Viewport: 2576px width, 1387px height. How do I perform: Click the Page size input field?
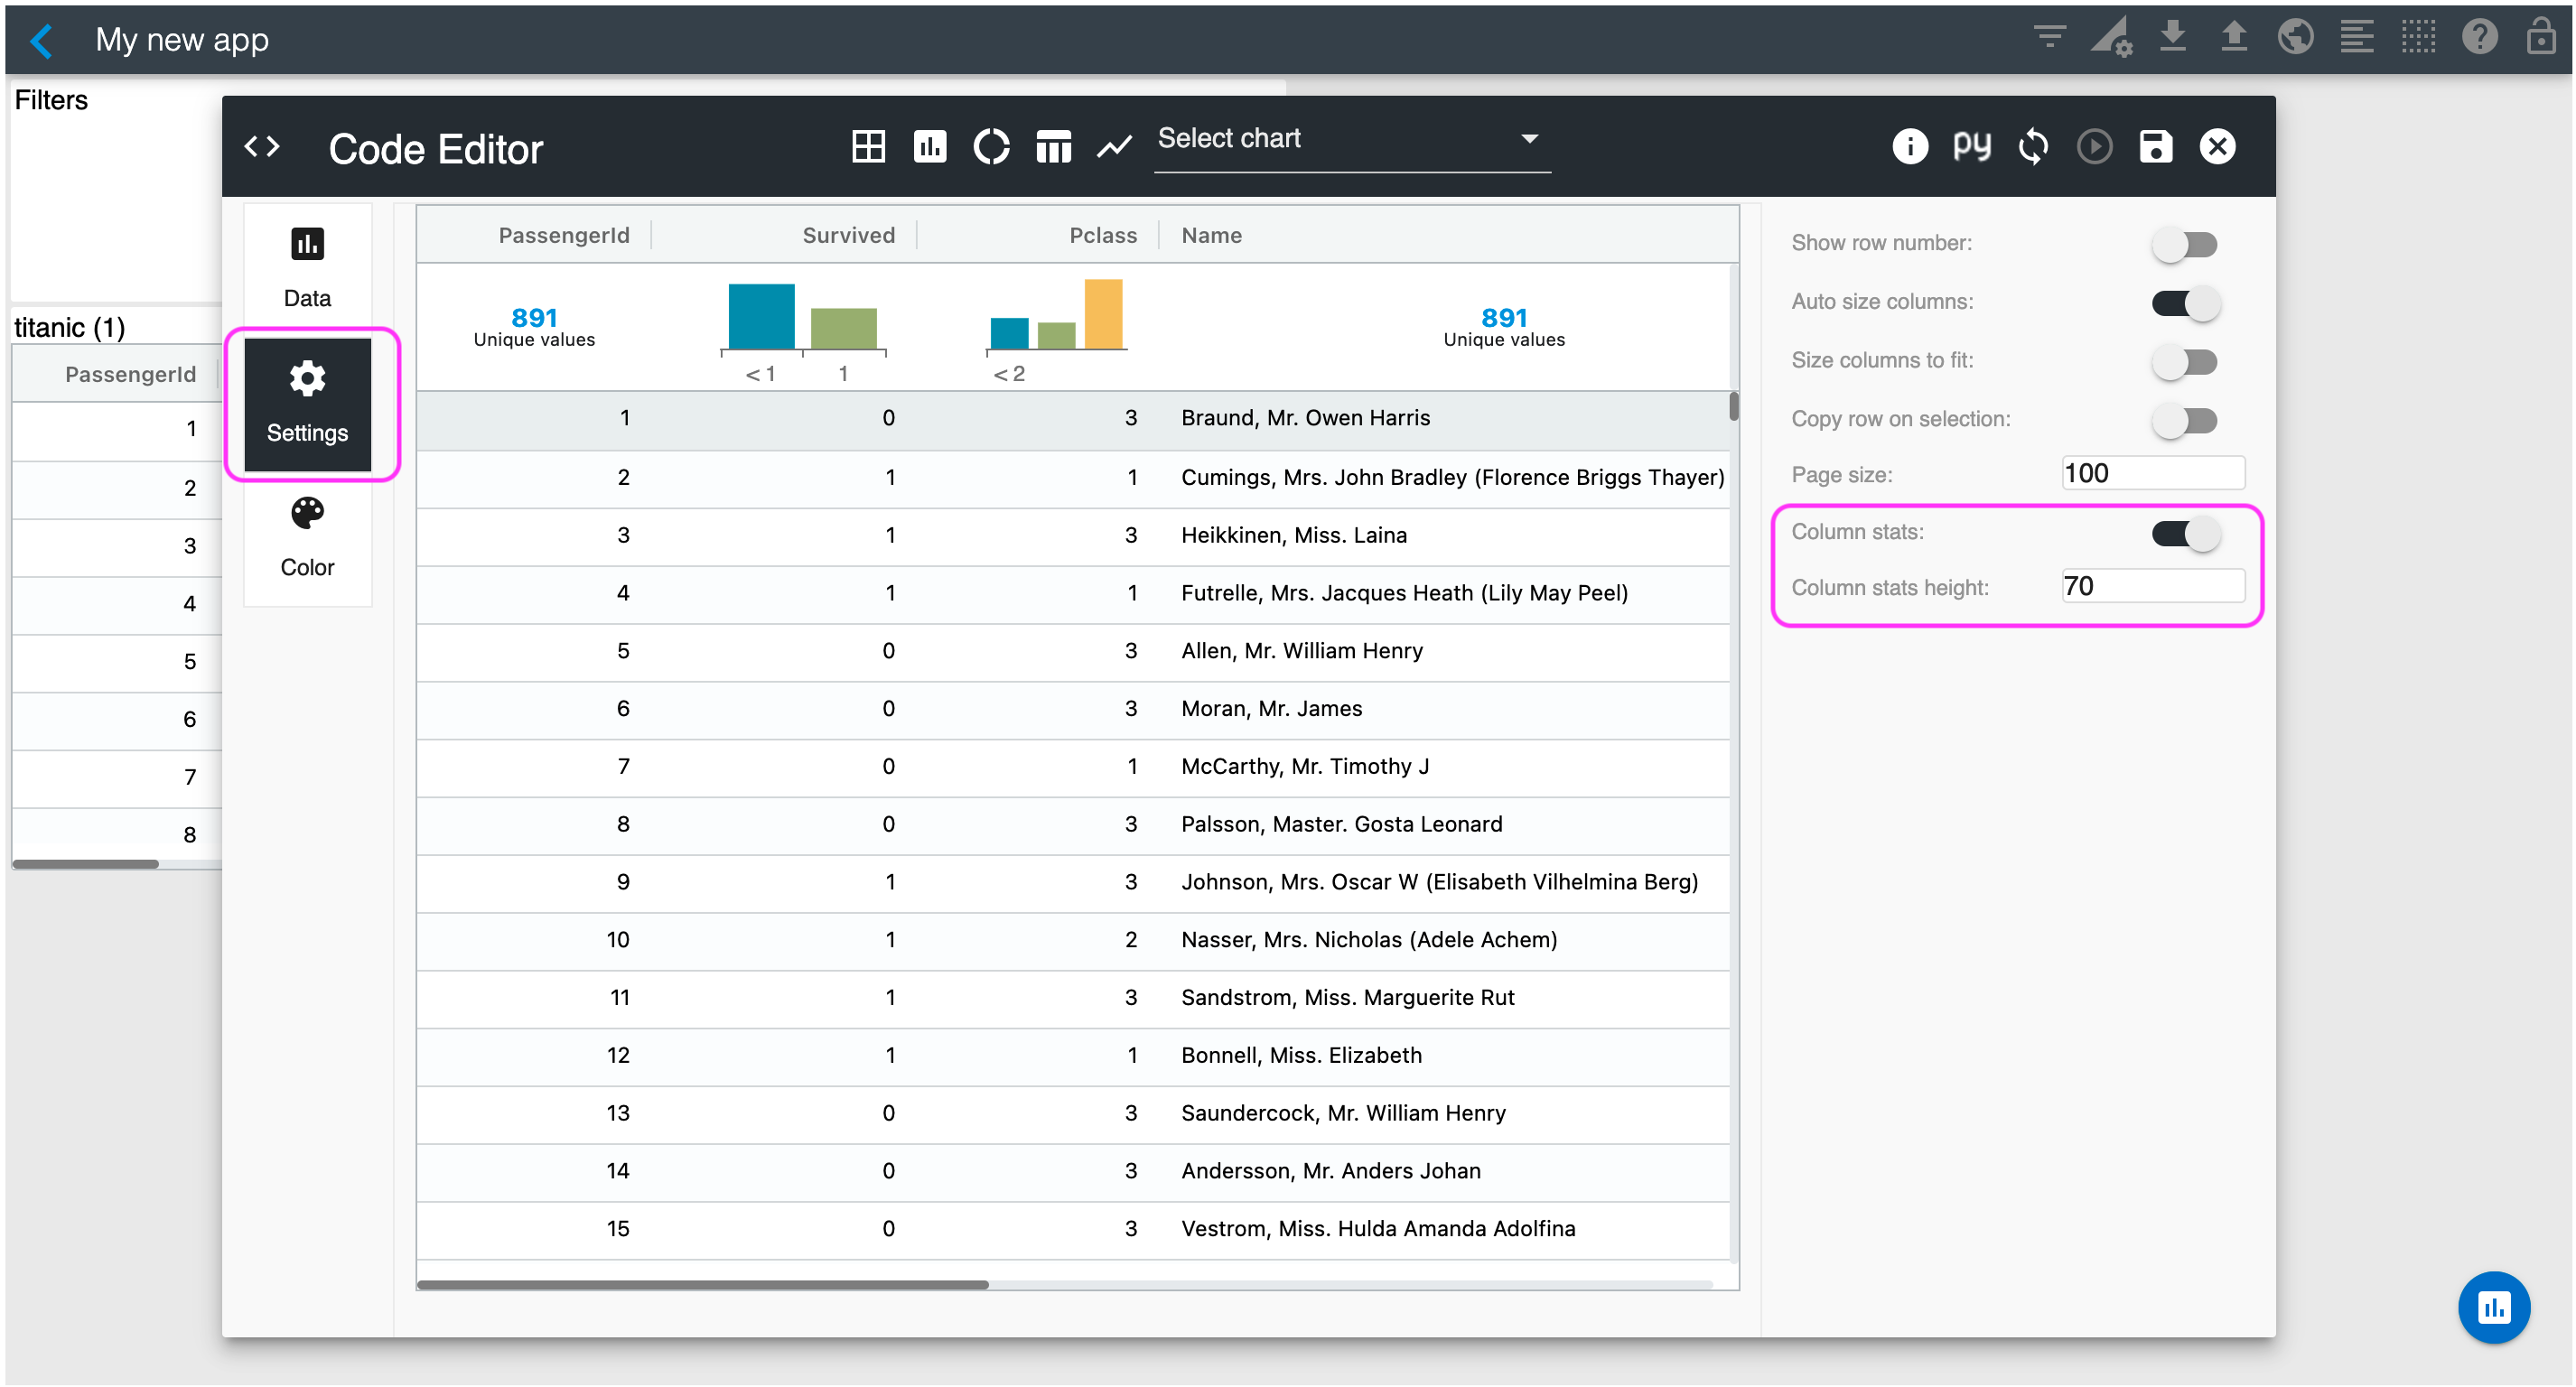pyautogui.click(x=2152, y=473)
